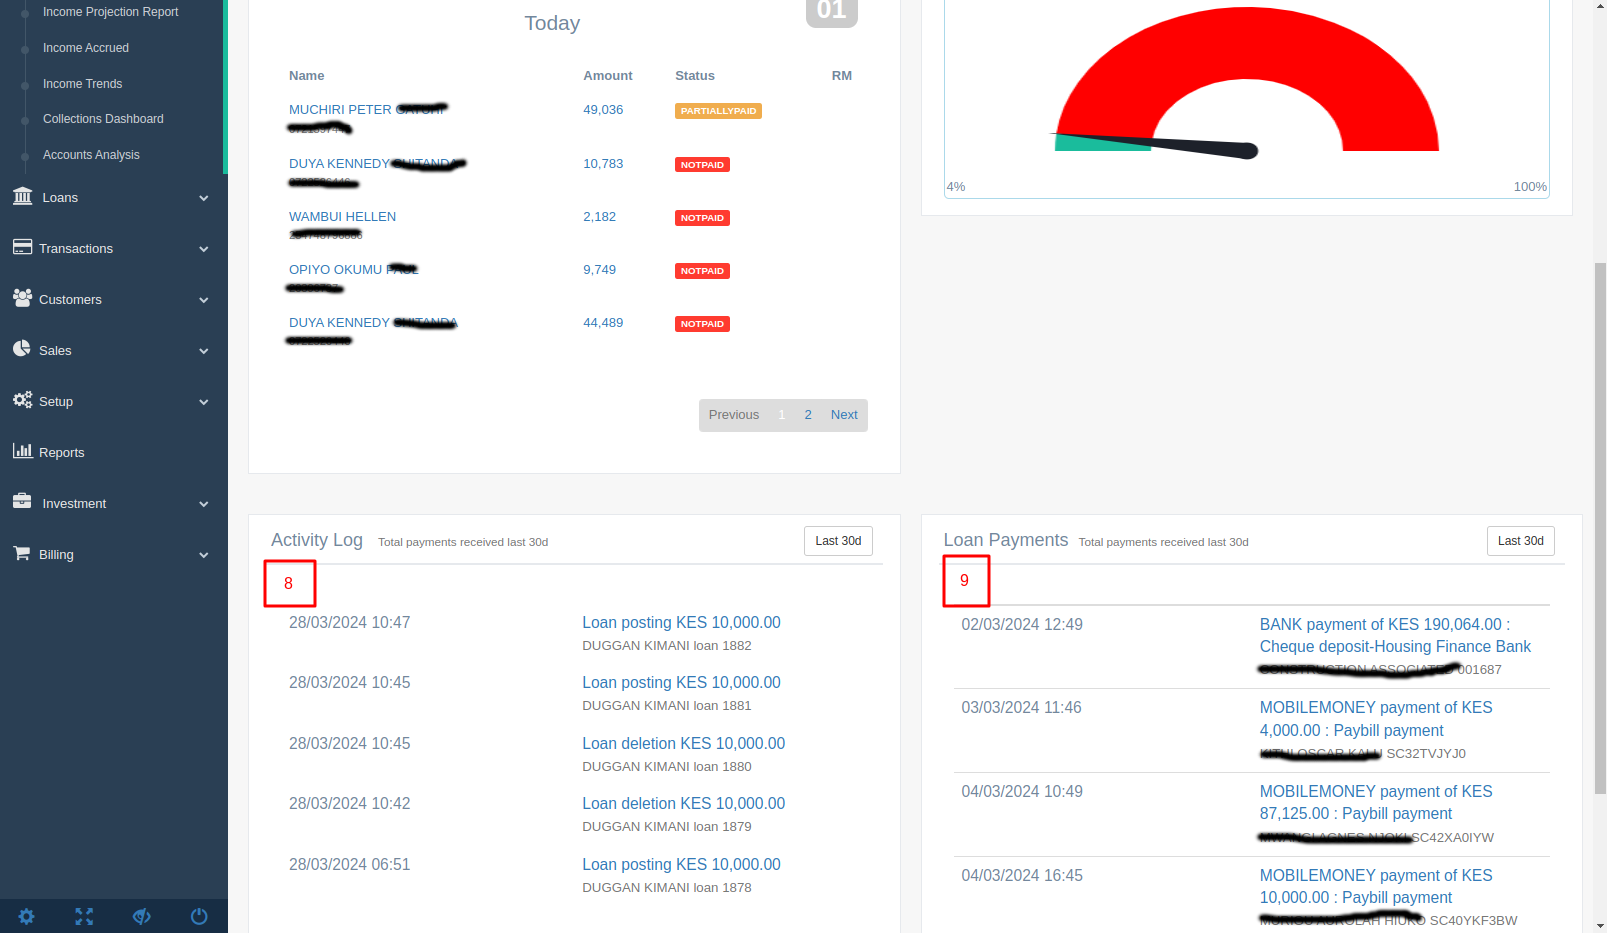Expand the Investment menu chevron

click(x=204, y=504)
